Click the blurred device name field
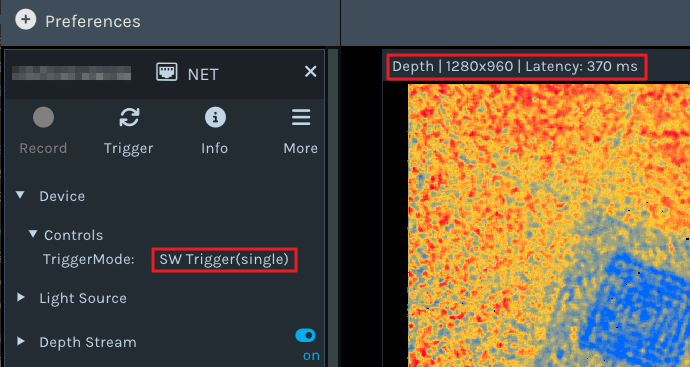This screenshot has height=367, width=690. click(71, 73)
